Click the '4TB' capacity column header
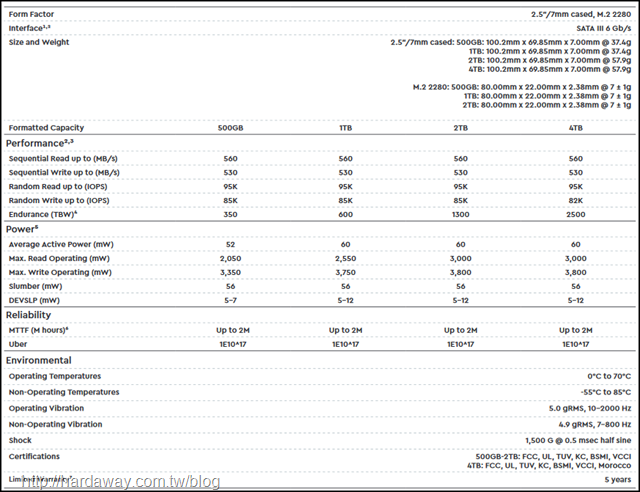 click(576, 127)
